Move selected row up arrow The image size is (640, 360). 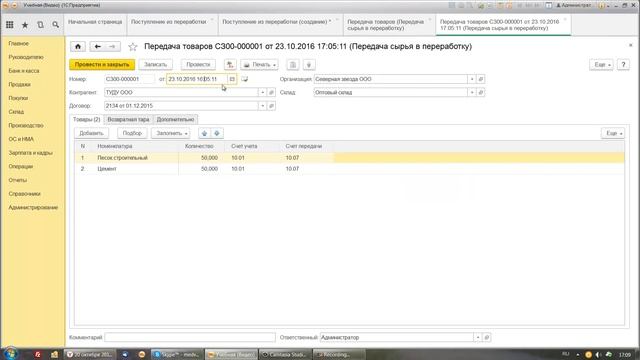(x=204, y=133)
